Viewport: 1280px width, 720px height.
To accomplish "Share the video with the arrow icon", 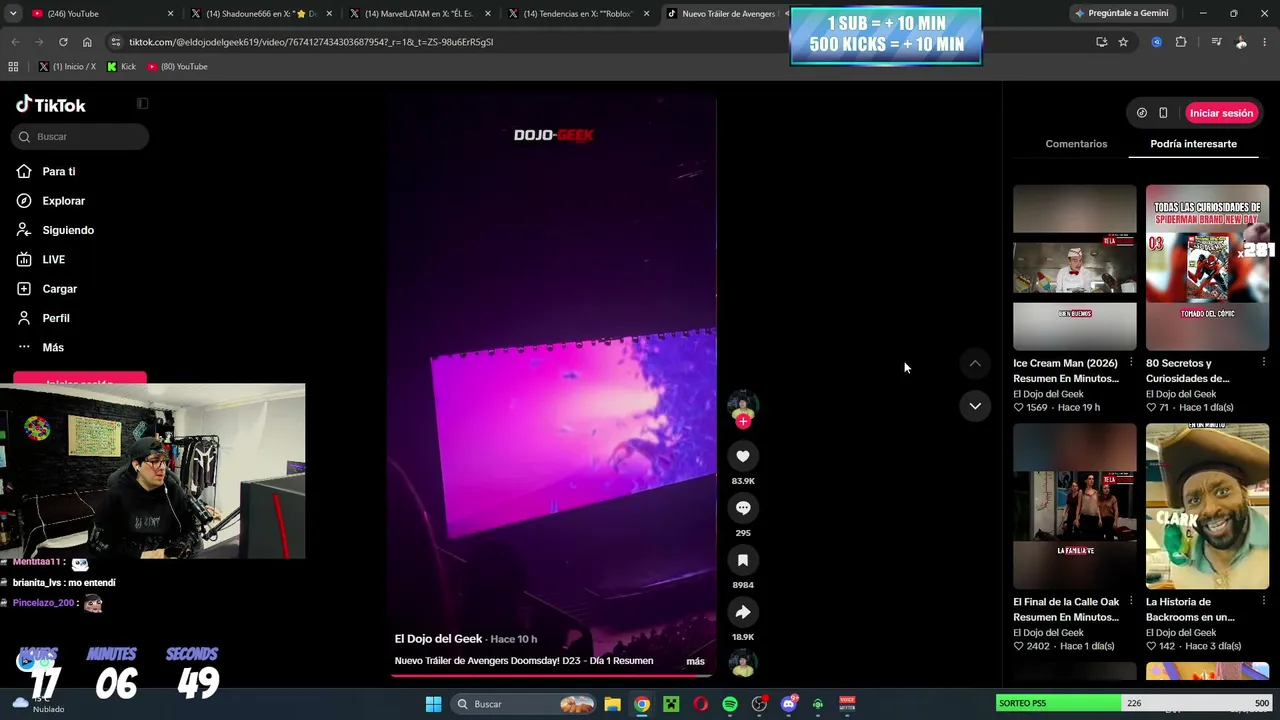I will click(743, 612).
